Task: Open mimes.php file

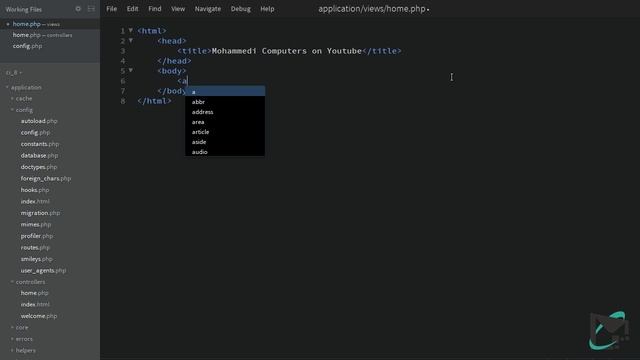Action: click(x=36, y=224)
